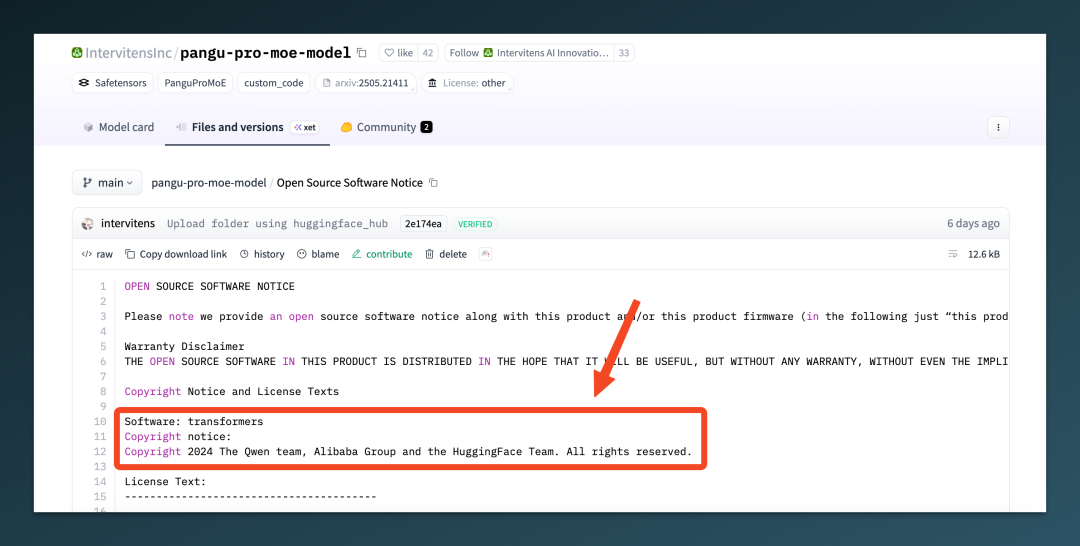Viewport: 1080px width, 546px height.
Task: View the 42 likes count
Action: tap(428, 53)
